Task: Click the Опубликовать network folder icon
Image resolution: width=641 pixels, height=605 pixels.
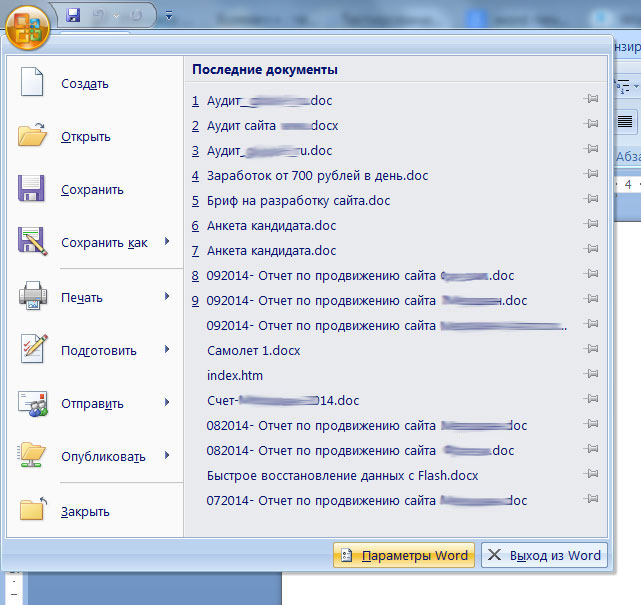Action: click(x=31, y=455)
